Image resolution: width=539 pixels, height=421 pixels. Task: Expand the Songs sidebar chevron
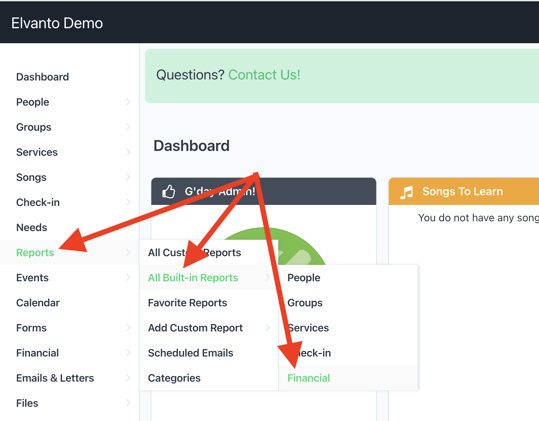tap(128, 177)
